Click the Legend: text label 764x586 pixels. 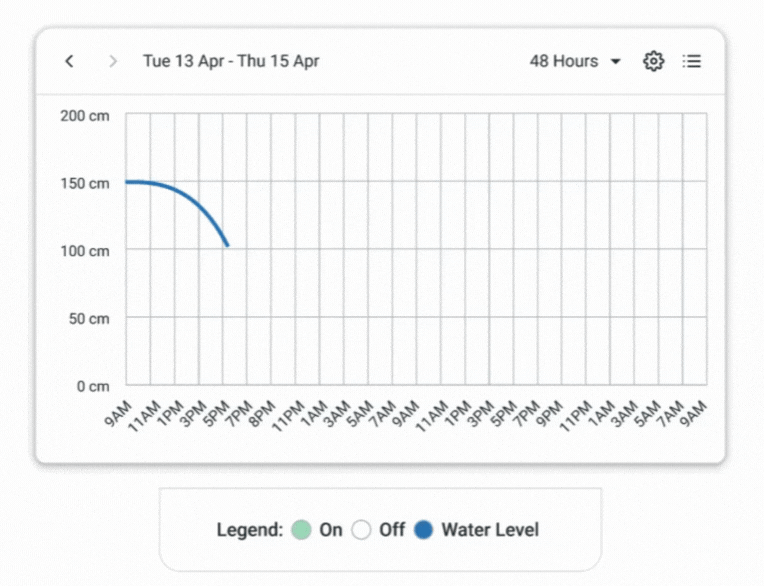250,530
